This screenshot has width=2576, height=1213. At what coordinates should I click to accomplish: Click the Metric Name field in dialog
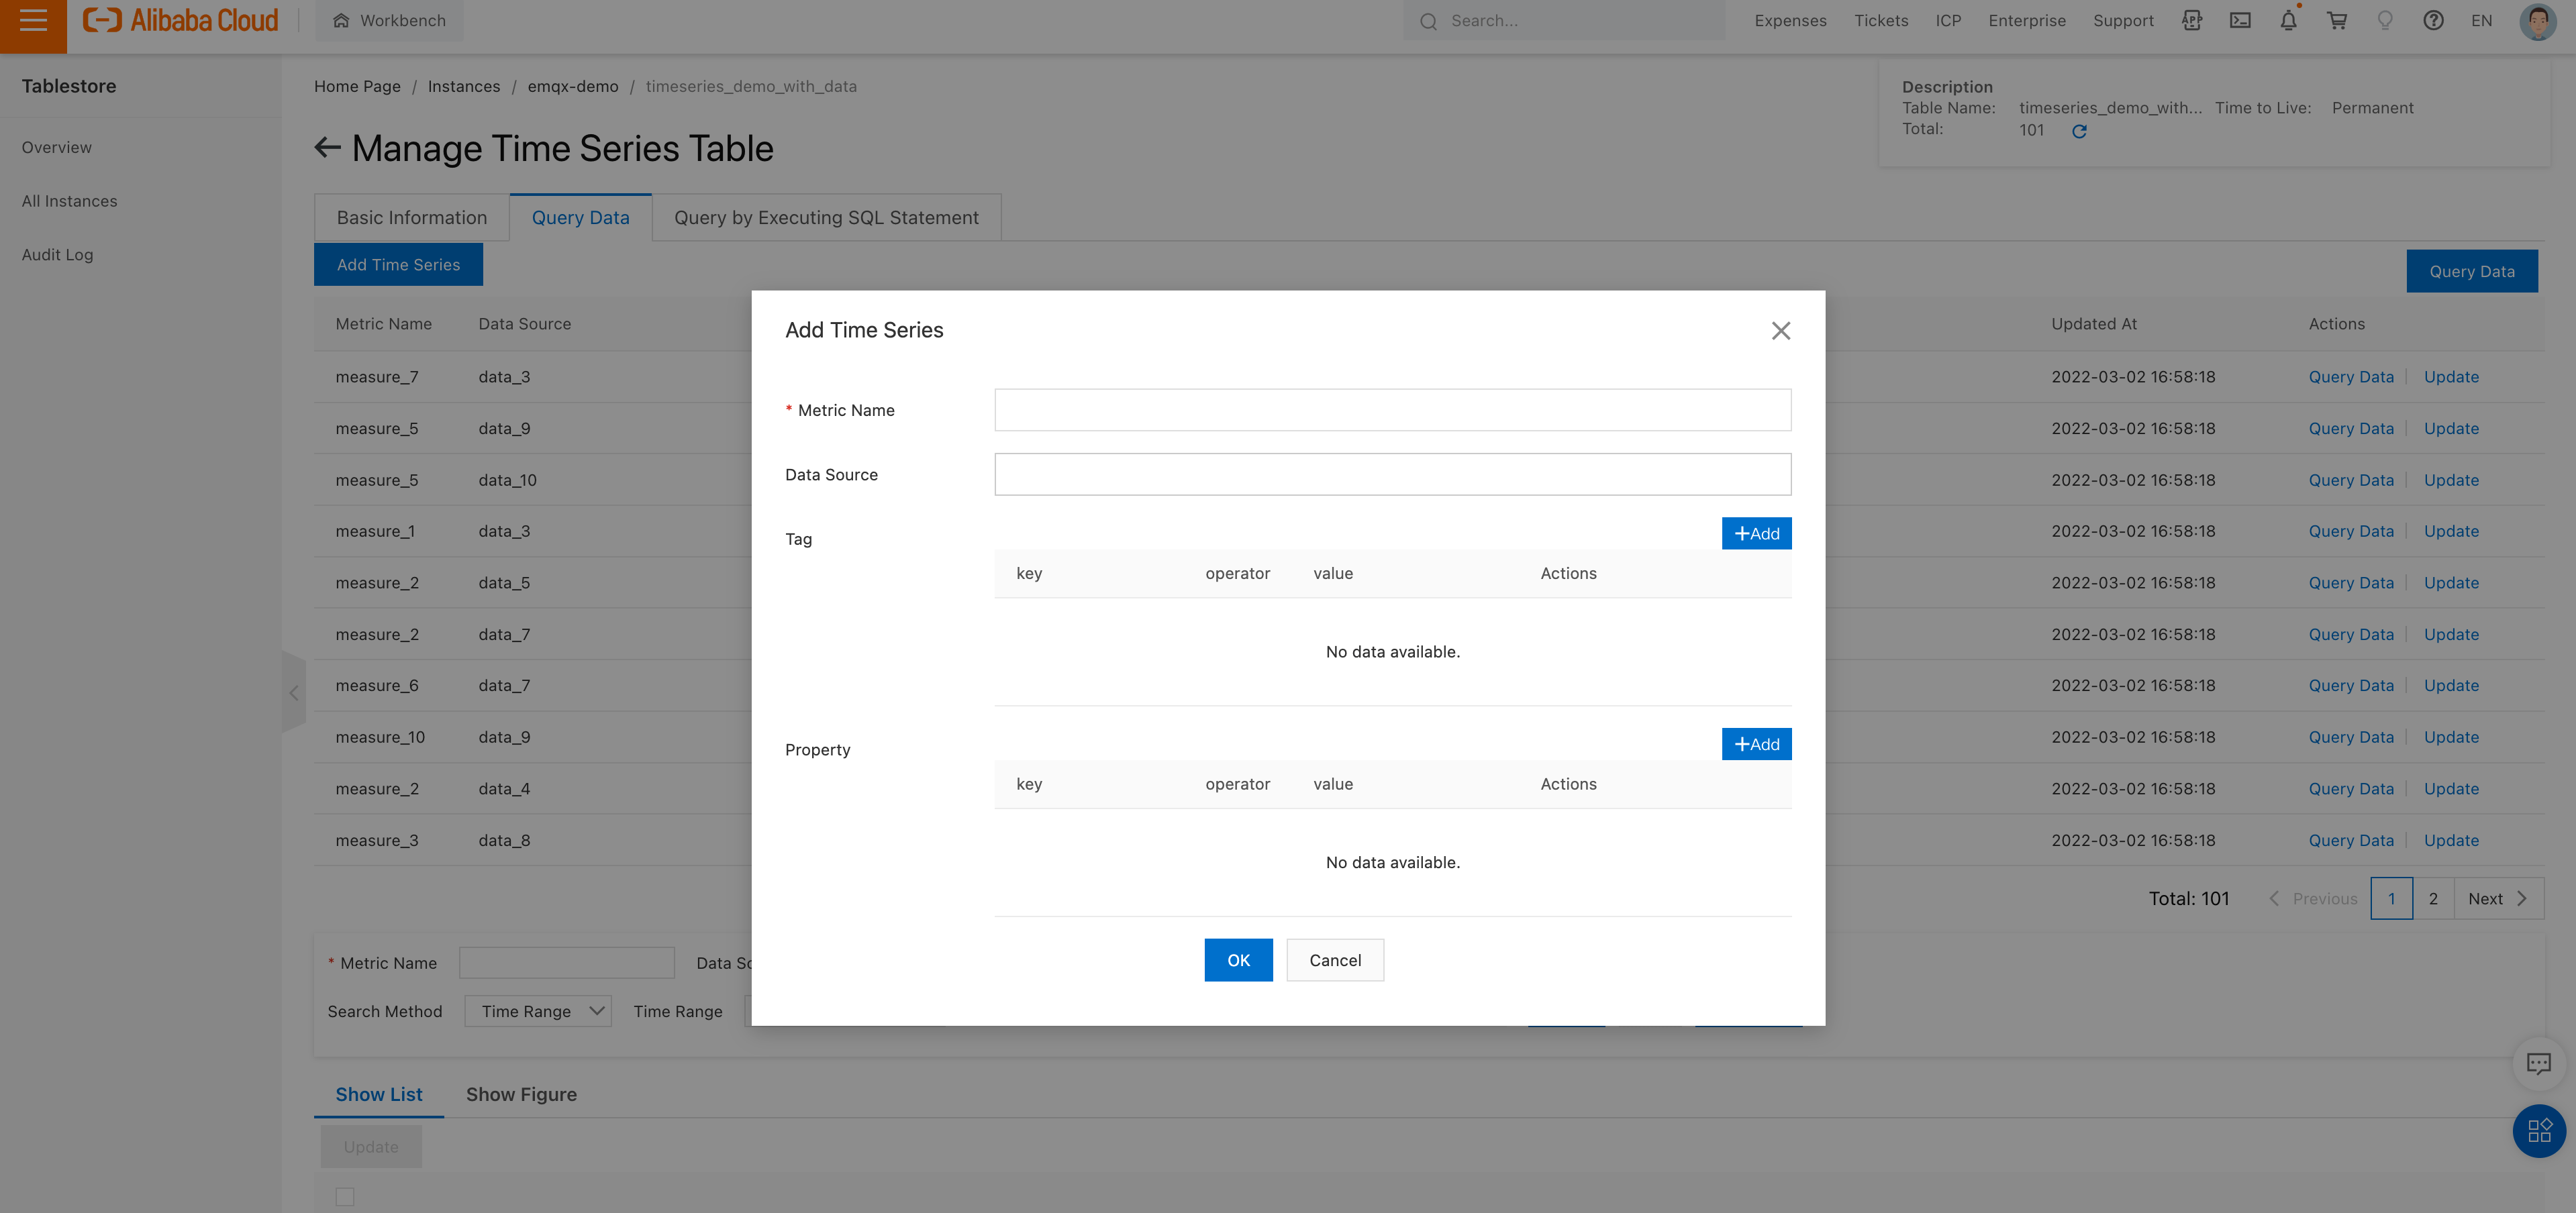(1392, 410)
